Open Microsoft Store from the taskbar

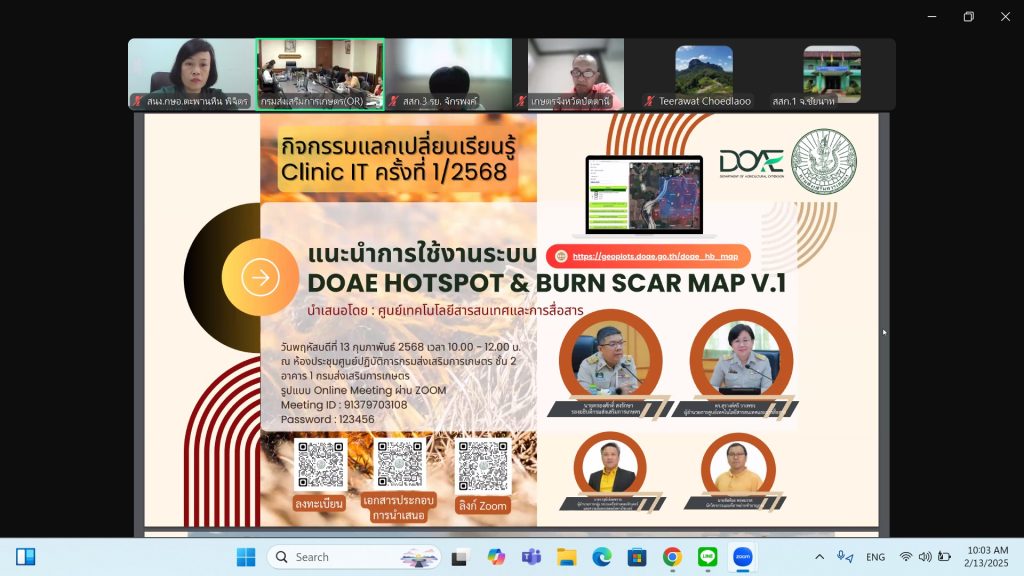point(637,557)
